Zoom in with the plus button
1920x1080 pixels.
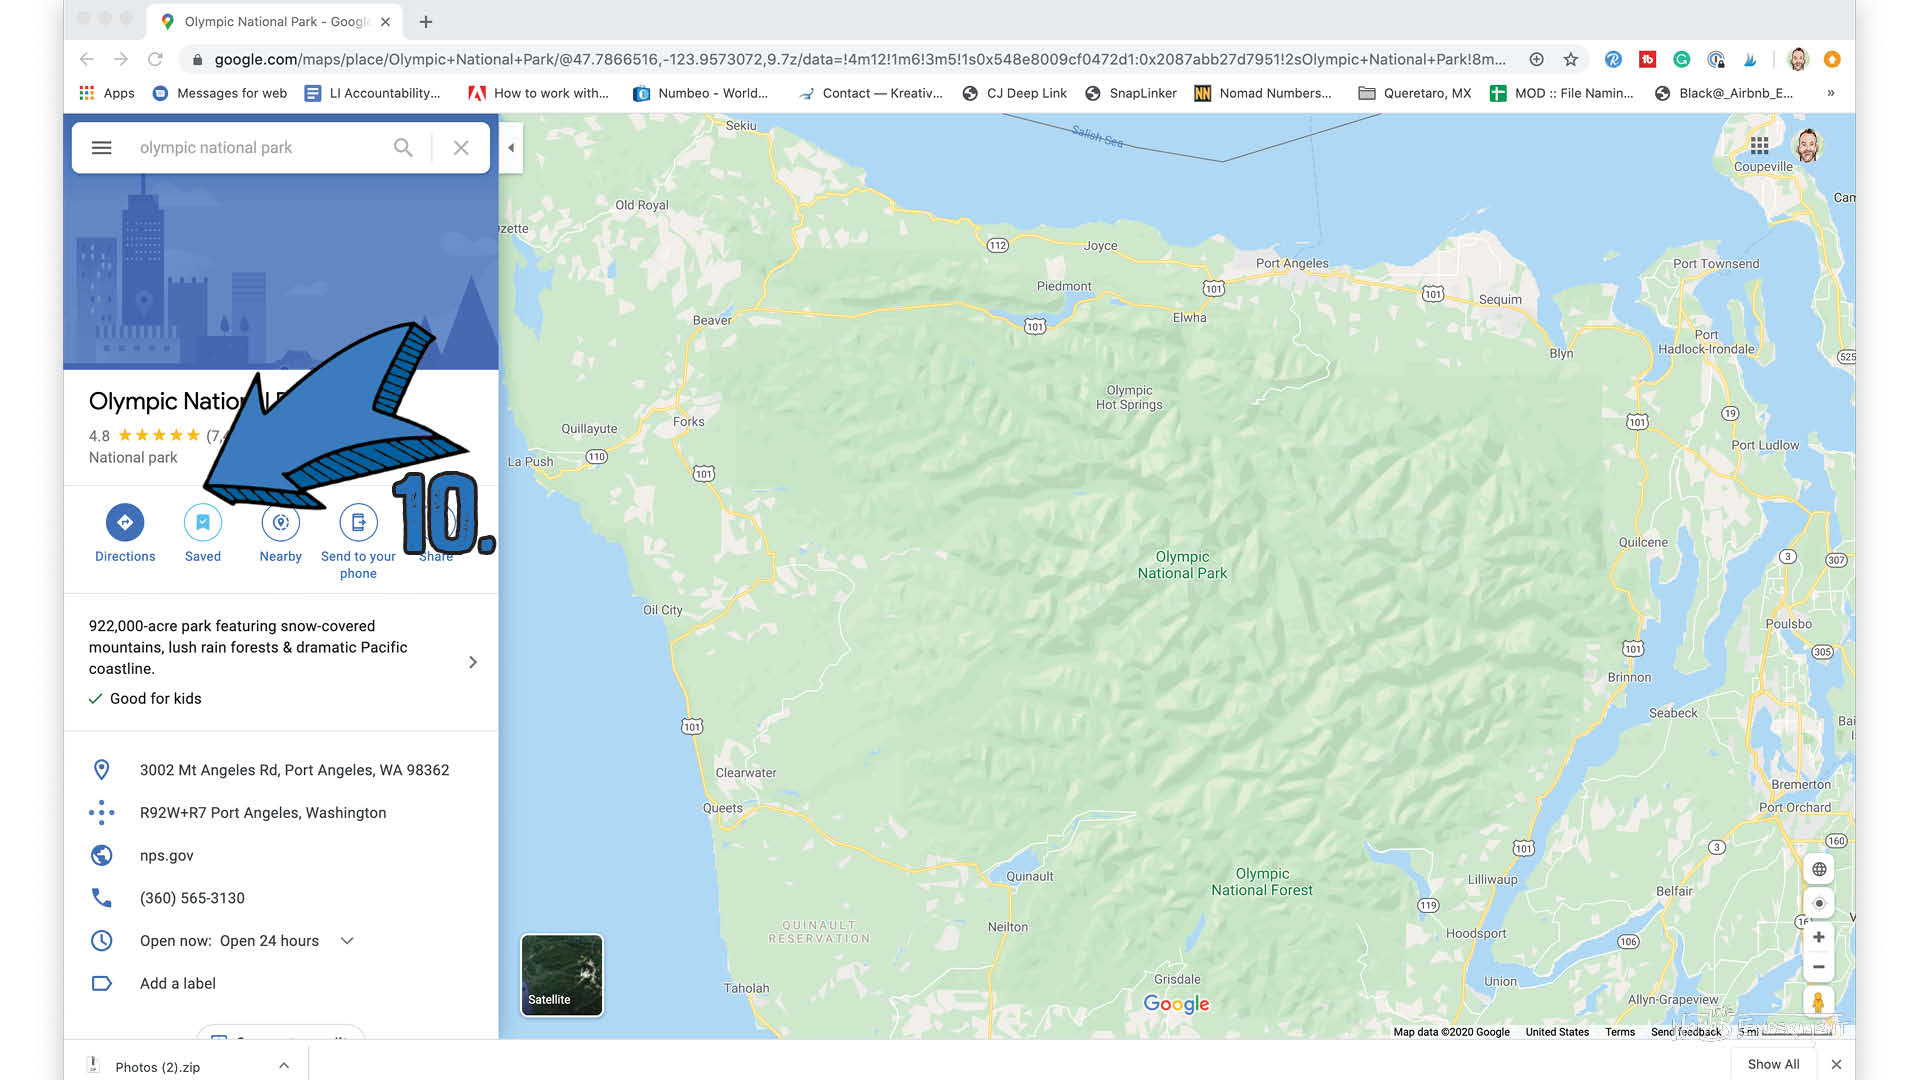[1819, 937]
